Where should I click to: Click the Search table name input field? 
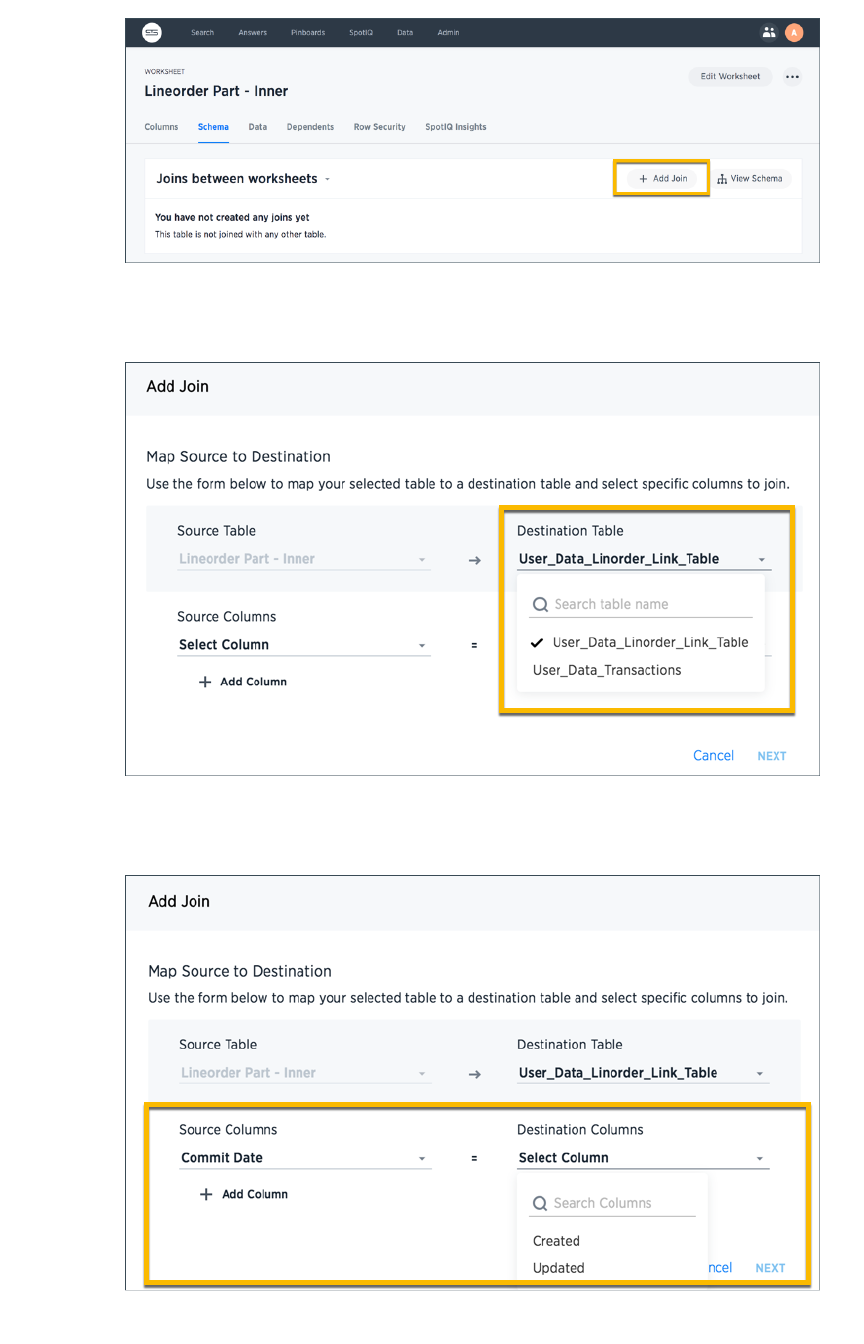pyautogui.click(x=650, y=605)
